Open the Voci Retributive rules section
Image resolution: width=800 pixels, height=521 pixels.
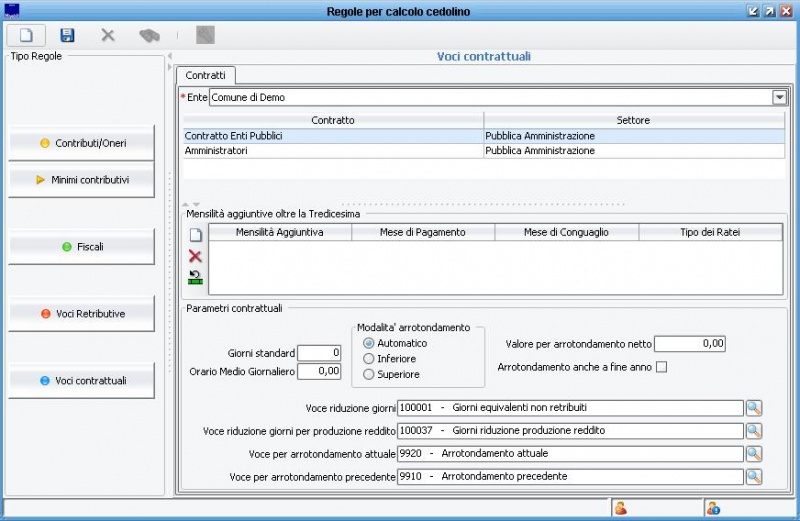pos(82,313)
